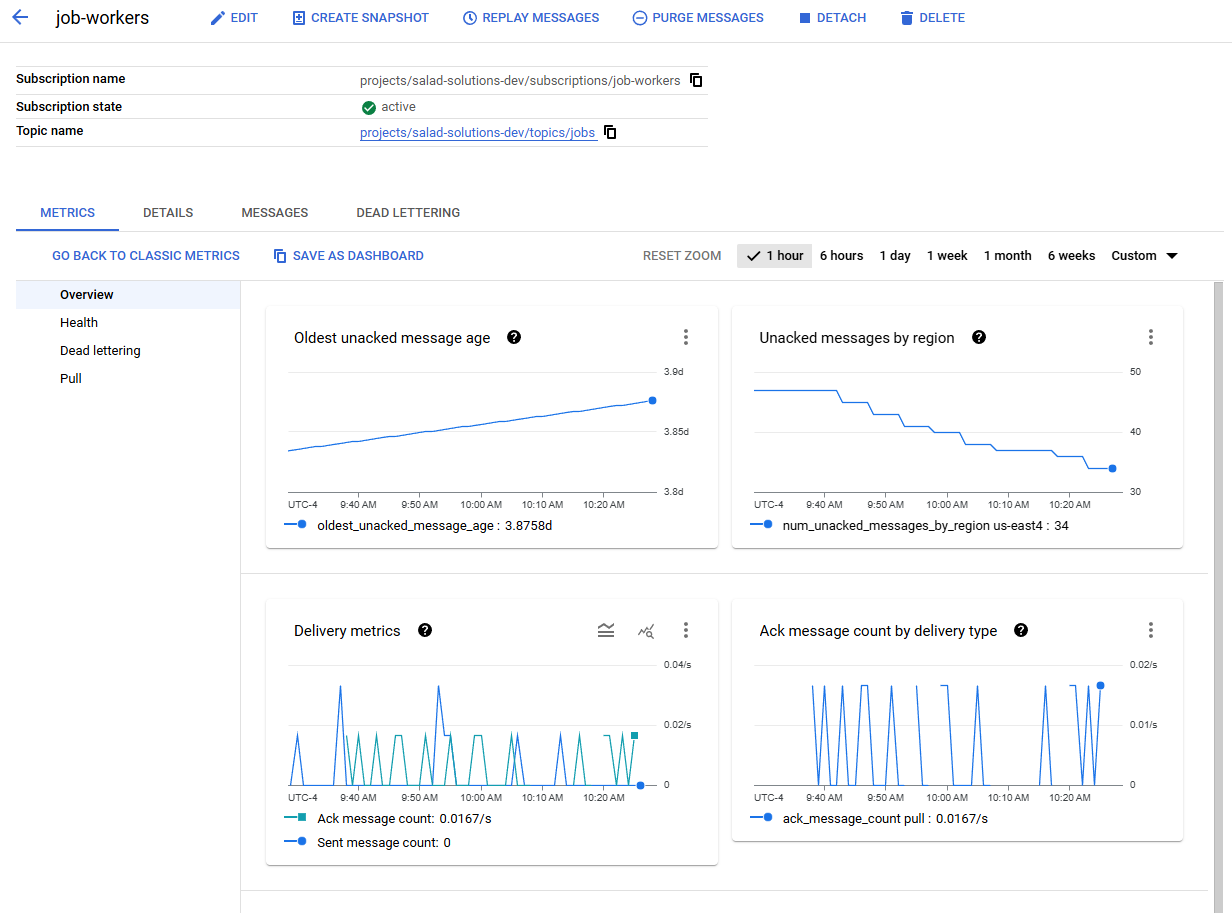
Task: Select the 1 day time range
Action: pyautogui.click(x=895, y=256)
